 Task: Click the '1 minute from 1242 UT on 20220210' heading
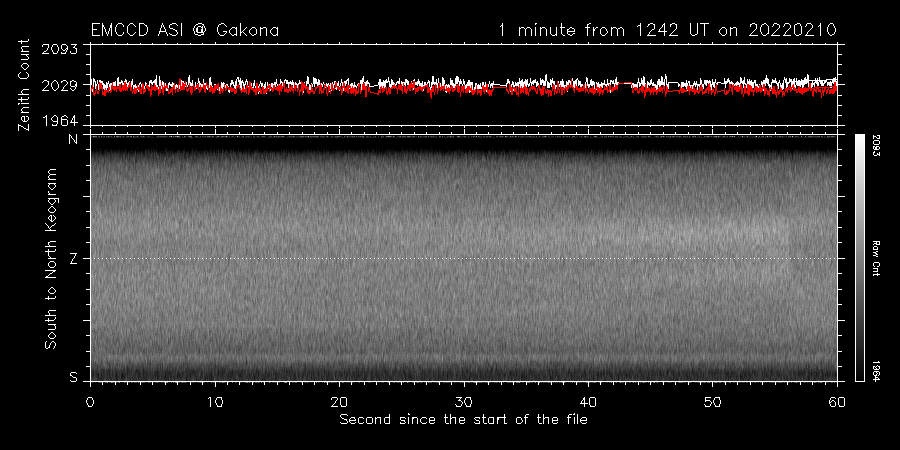pos(668,30)
